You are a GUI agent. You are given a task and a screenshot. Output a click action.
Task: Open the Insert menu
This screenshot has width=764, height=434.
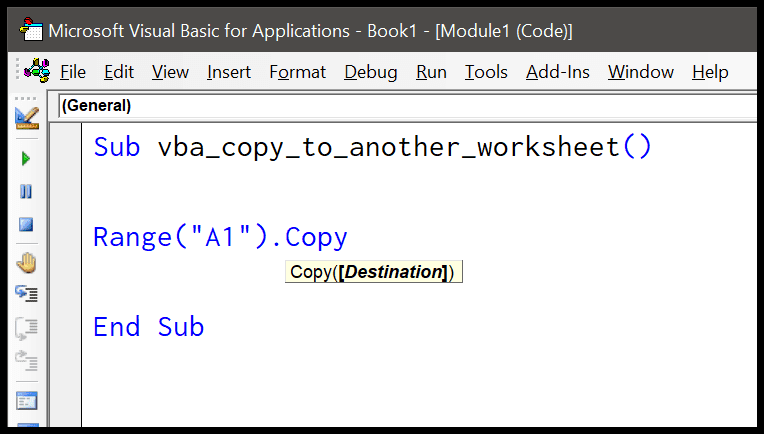pos(229,72)
